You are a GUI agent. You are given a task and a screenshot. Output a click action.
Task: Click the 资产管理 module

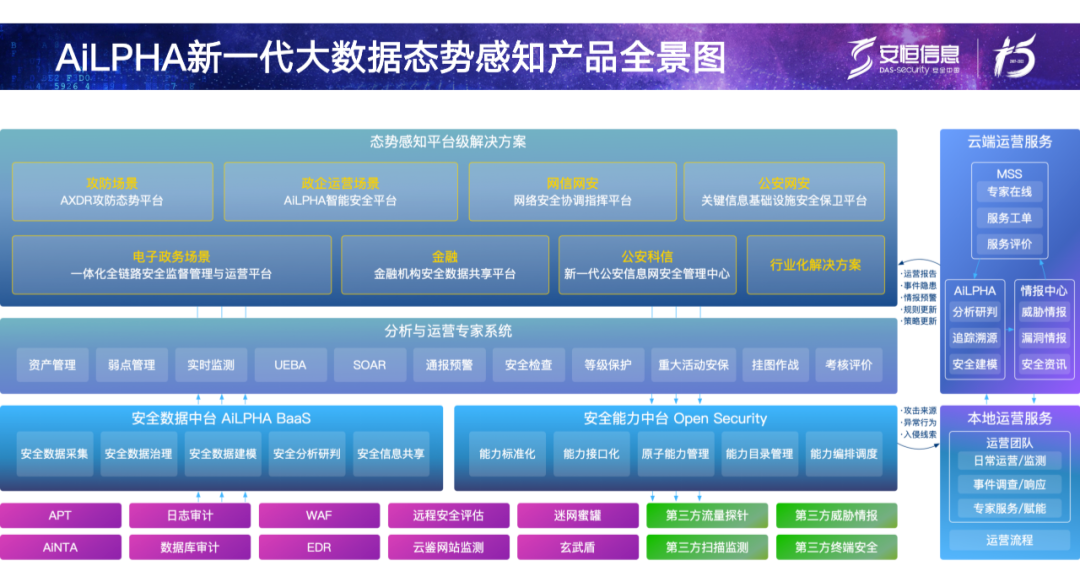coord(52,365)
